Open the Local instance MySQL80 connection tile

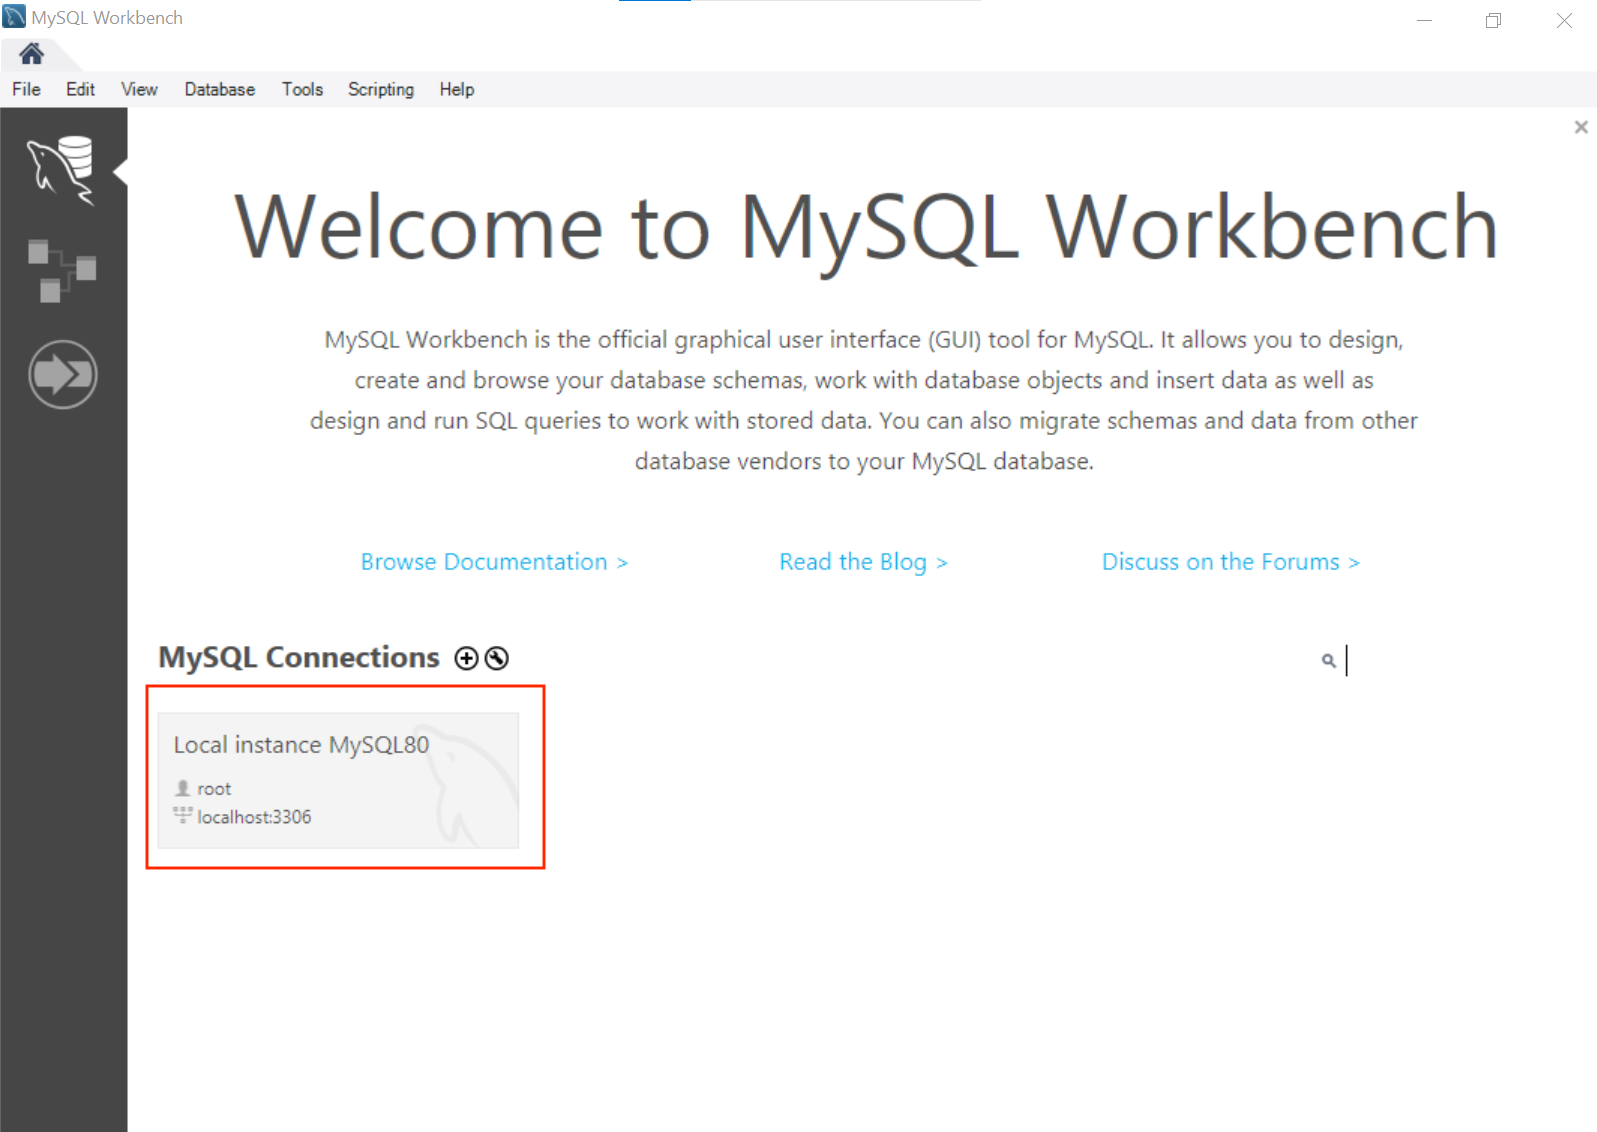[338, 780]
